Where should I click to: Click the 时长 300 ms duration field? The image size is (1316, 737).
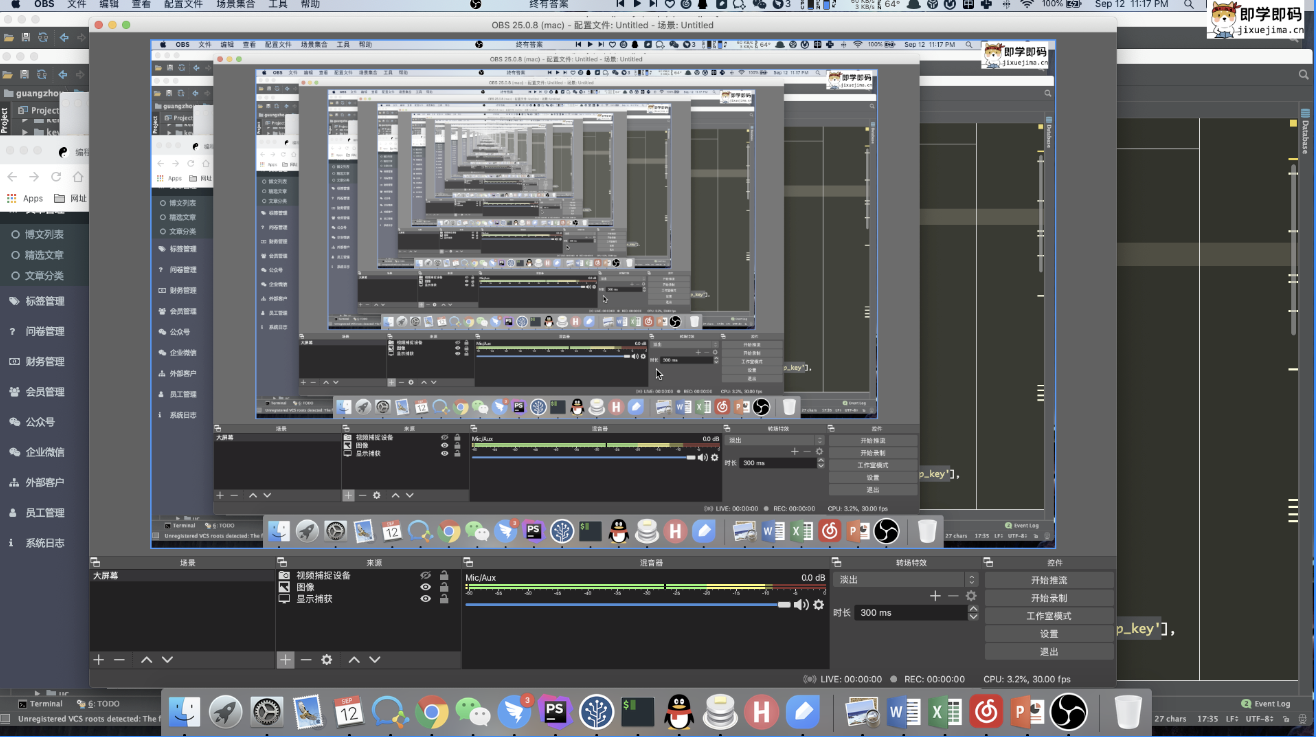(x=911, y=613)
